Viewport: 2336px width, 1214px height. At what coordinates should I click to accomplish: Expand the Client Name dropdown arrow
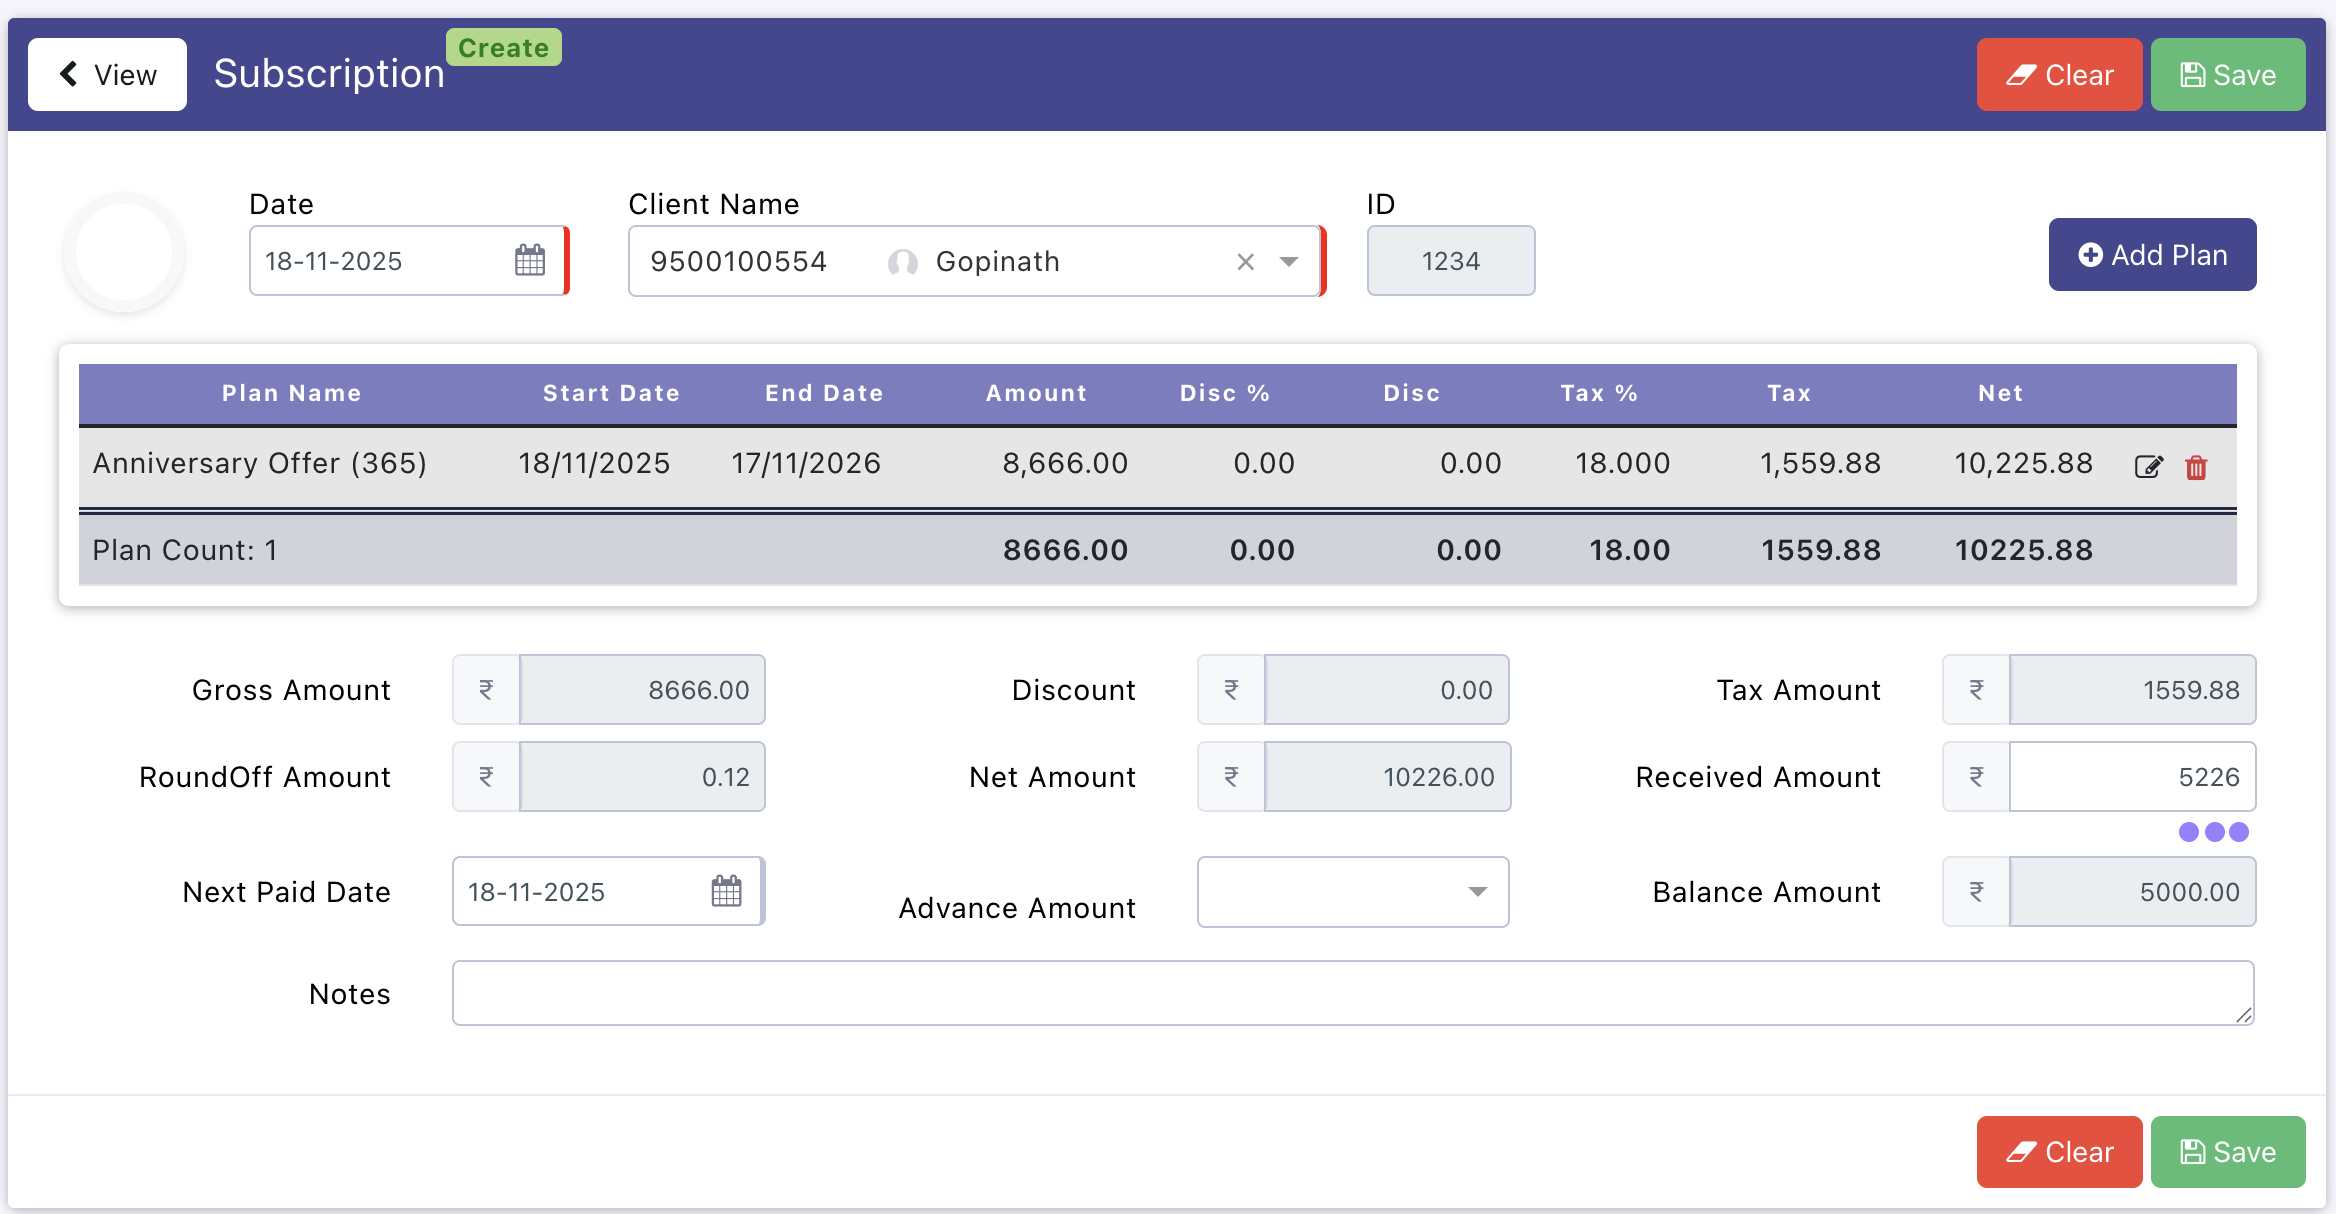pyautogui.click(x=1288, y=262)
